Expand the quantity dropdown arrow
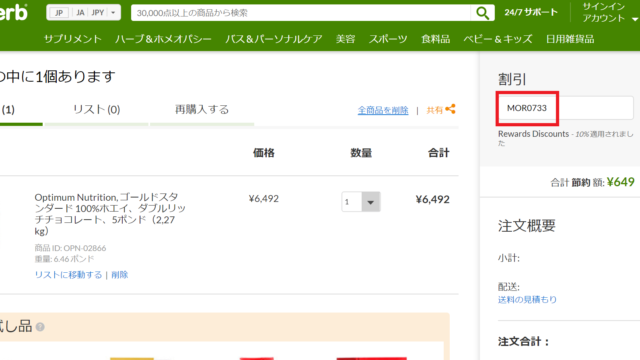640x360 pixels. [371, 202]
